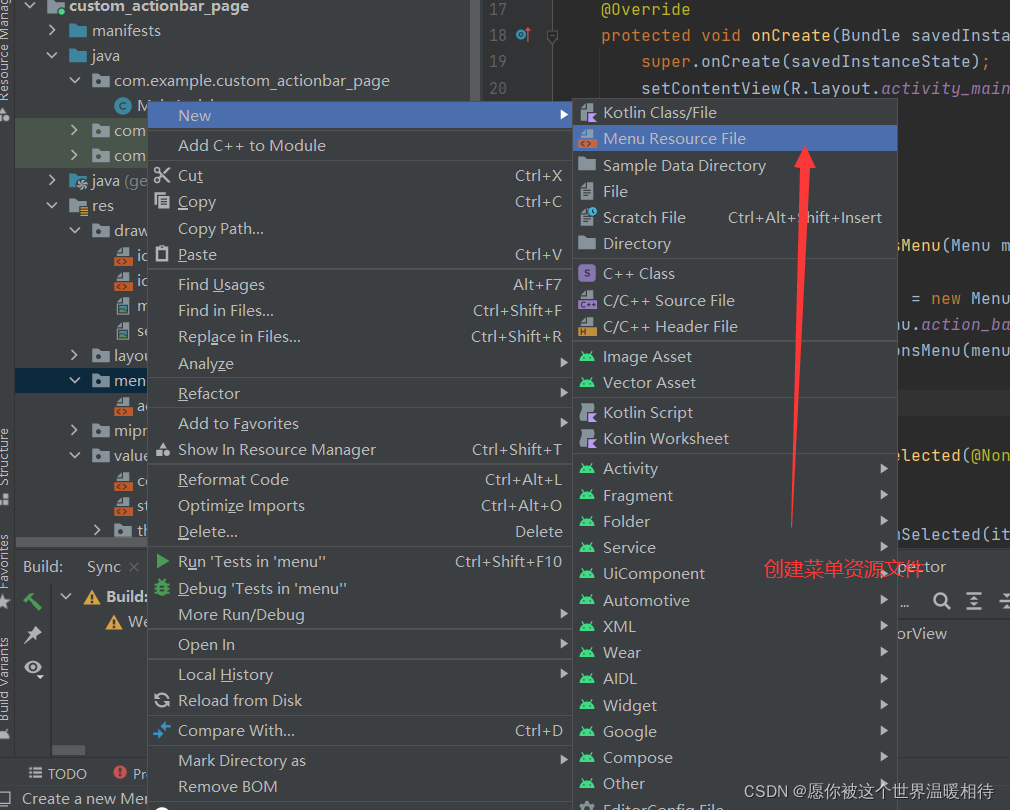This screenshot has width=1010, height=810.
Task: Click the Paste clipboard icon
Action: 162,254
